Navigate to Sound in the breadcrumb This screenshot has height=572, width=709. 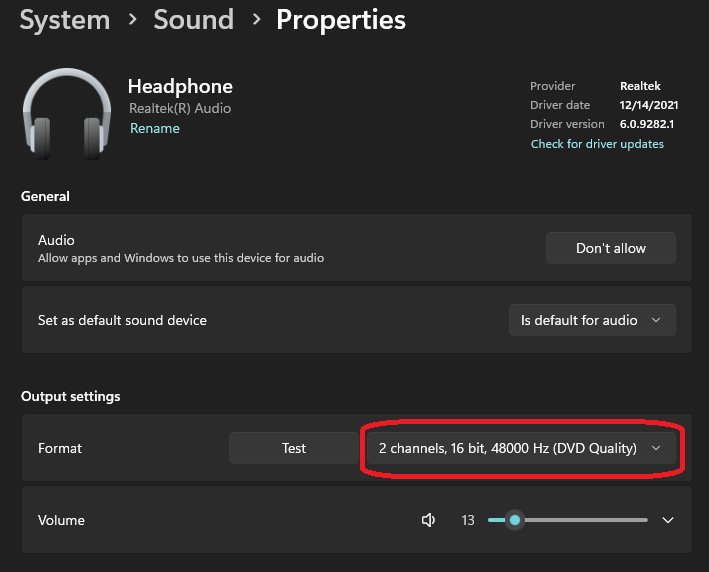click(192, 20)
